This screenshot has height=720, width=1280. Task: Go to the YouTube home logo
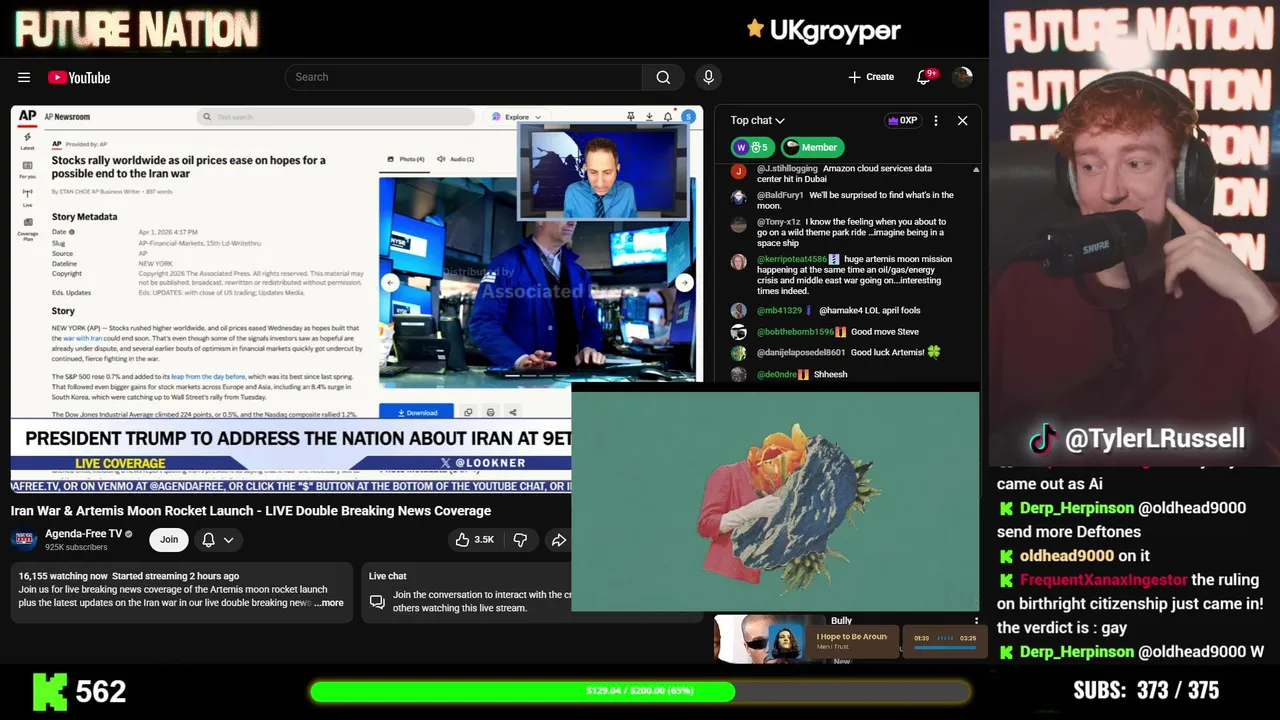[x=79, y=77]
